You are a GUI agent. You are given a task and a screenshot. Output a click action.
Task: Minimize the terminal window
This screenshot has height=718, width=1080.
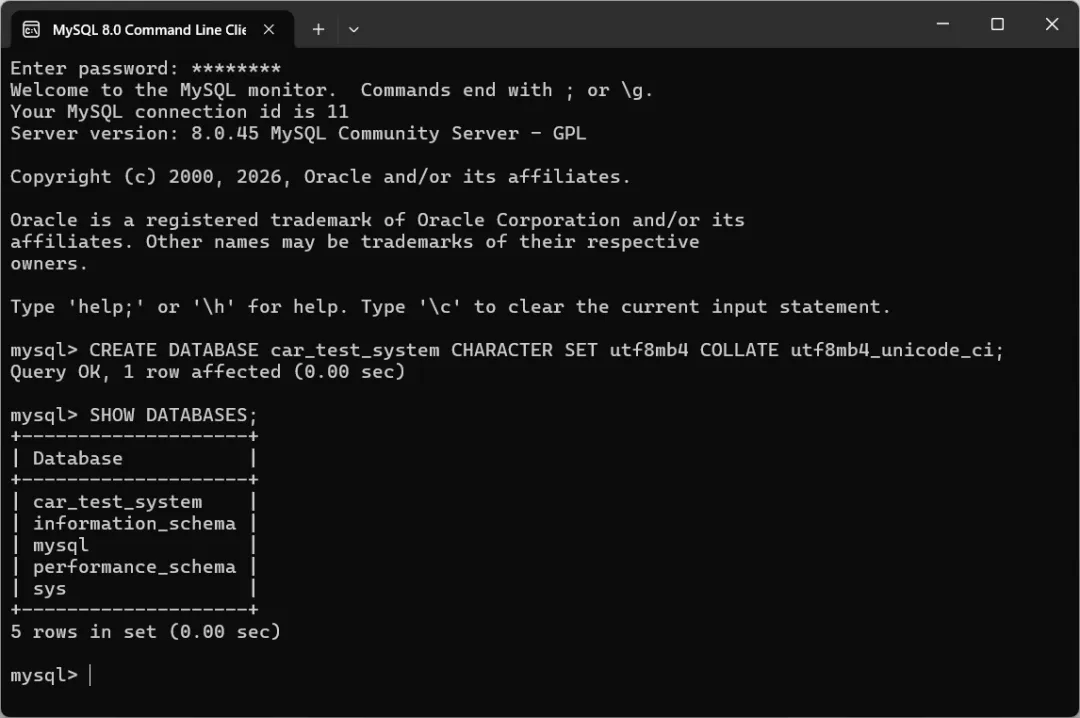943,24
